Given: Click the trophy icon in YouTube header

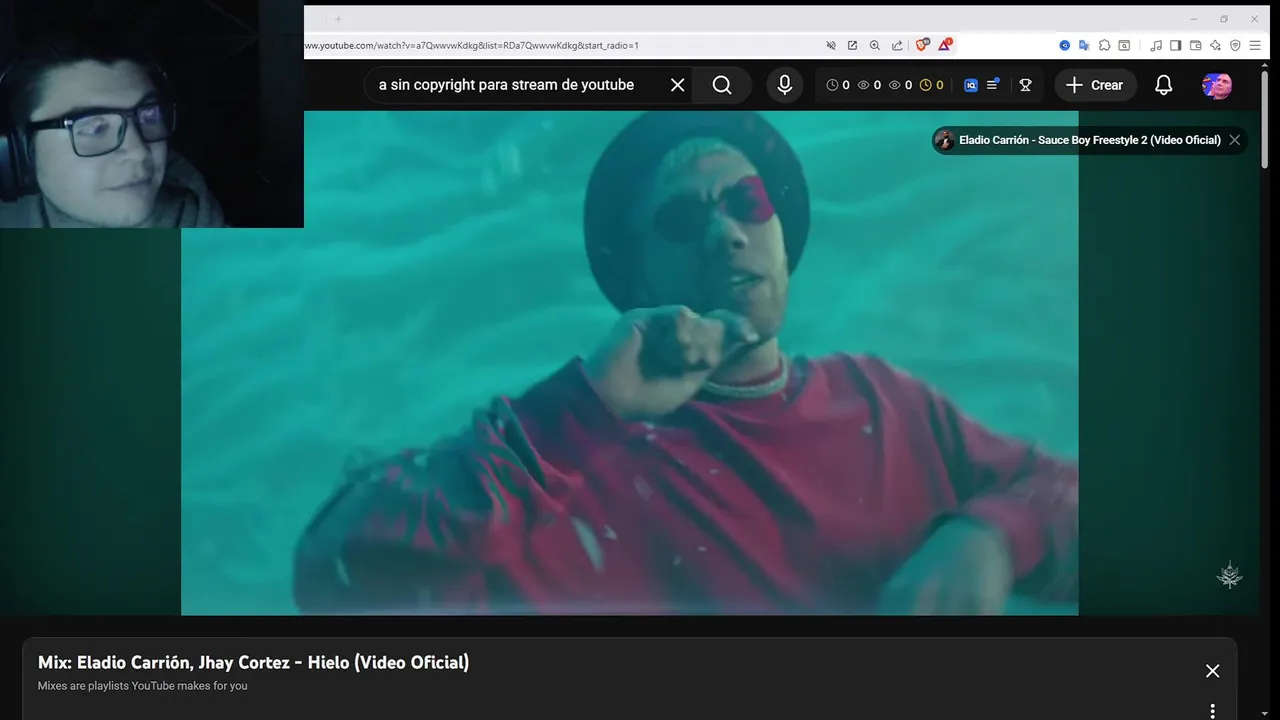Looking at the screenshot, I should [x=1025, y=85].
